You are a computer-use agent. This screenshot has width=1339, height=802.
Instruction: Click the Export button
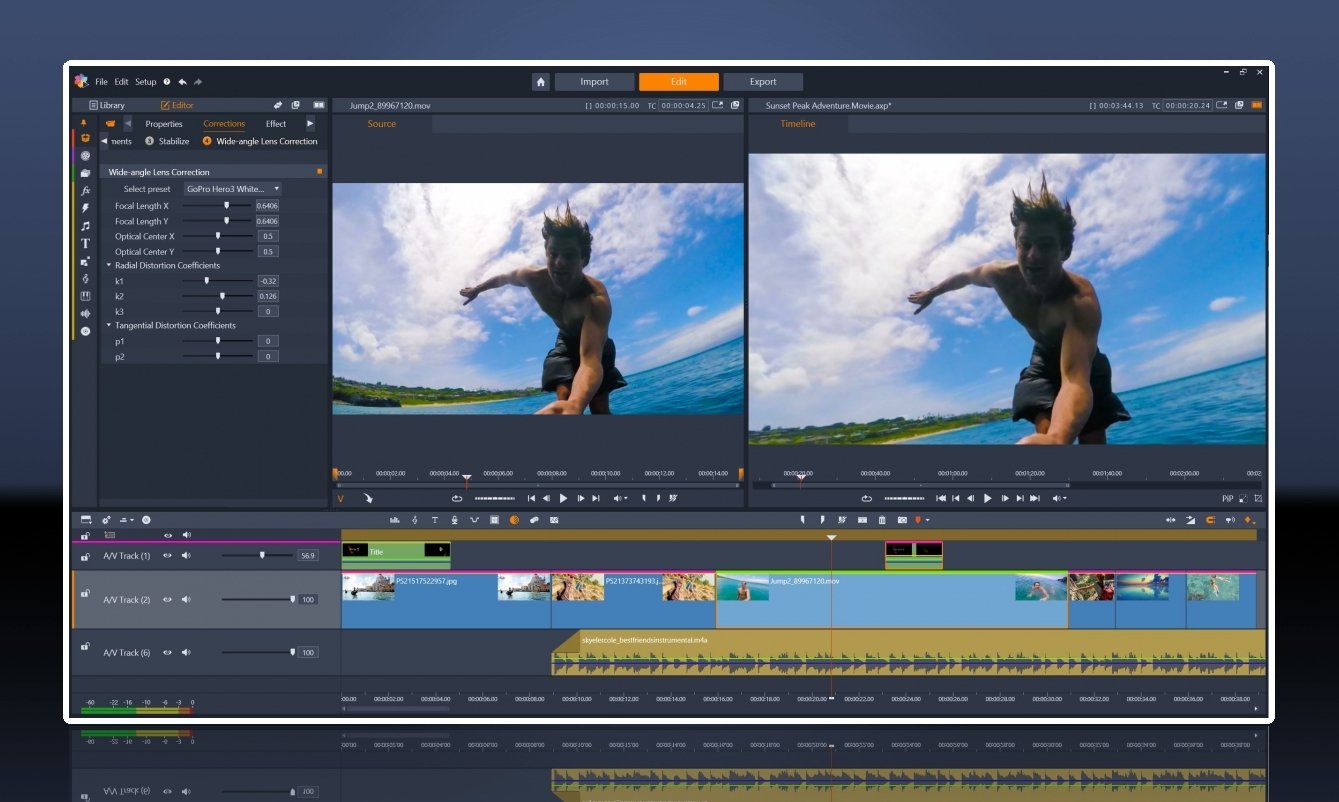click(763, 82)
